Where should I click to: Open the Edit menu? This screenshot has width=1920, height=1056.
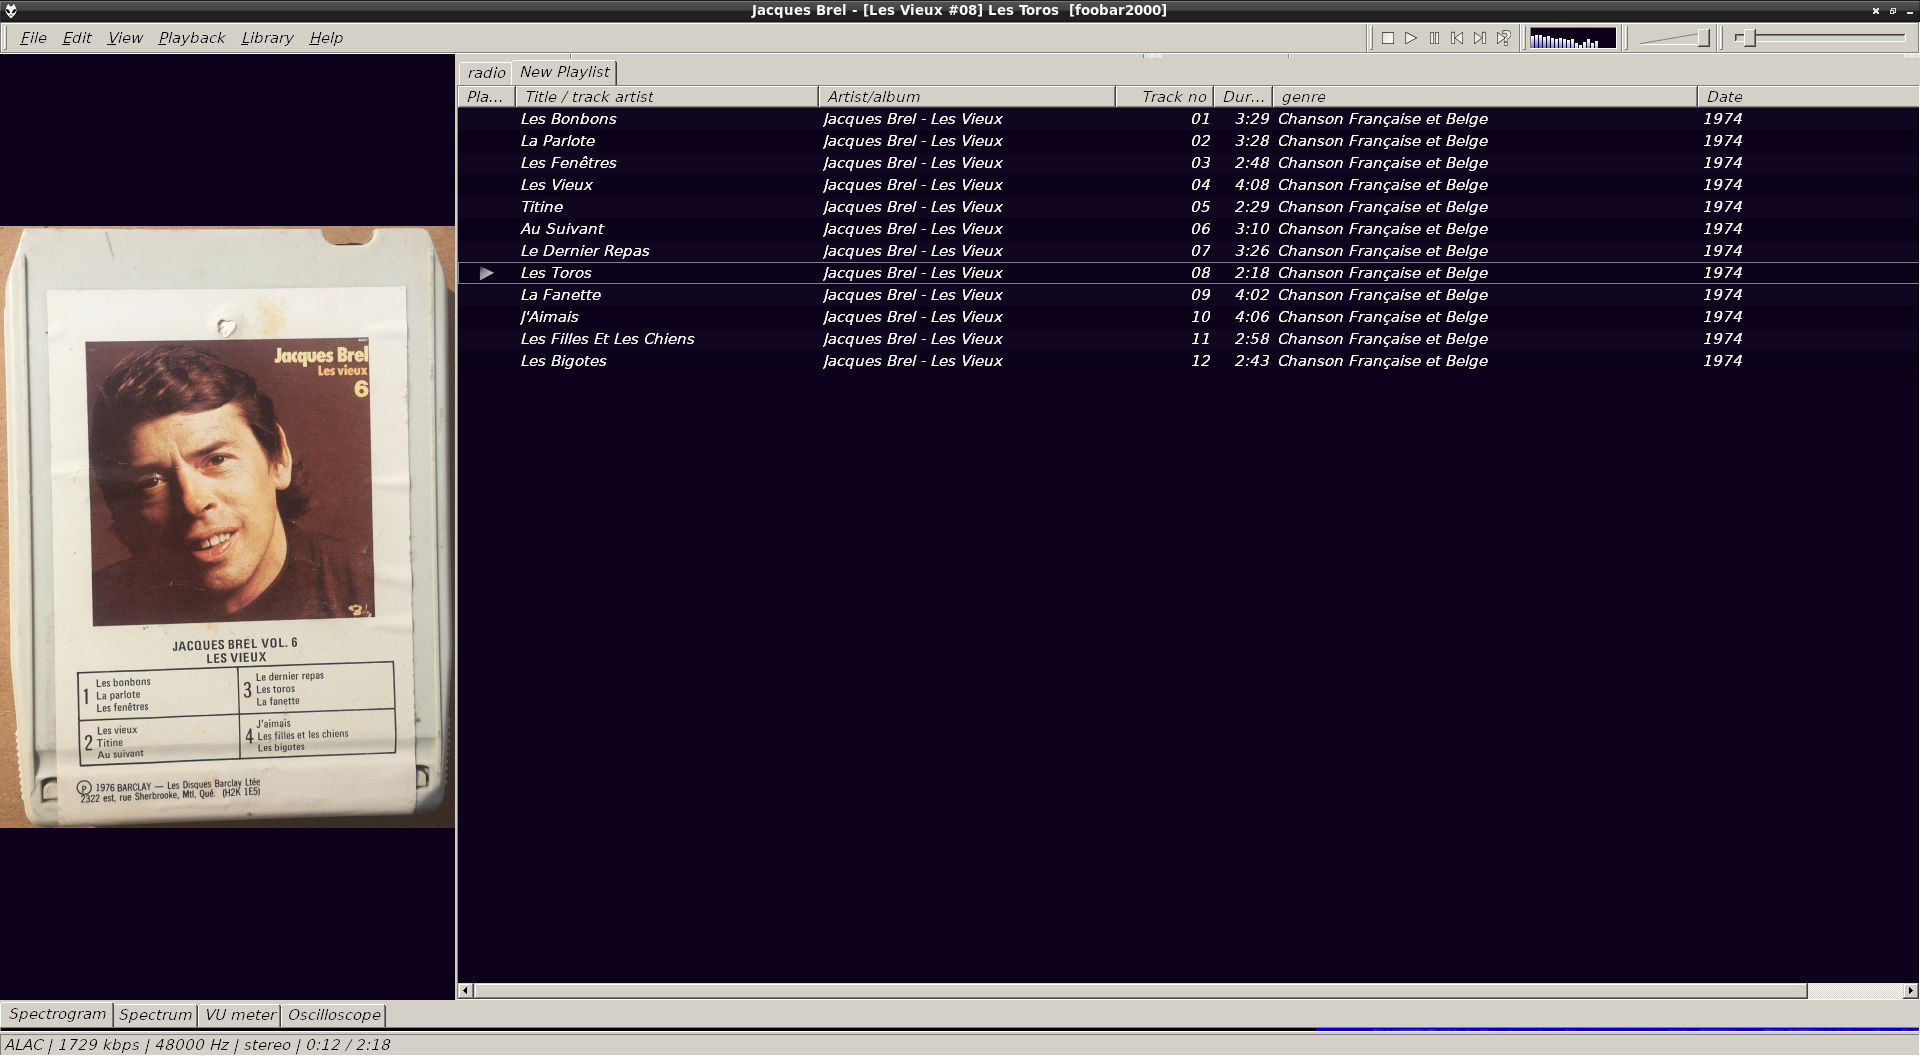pos(77,38)
